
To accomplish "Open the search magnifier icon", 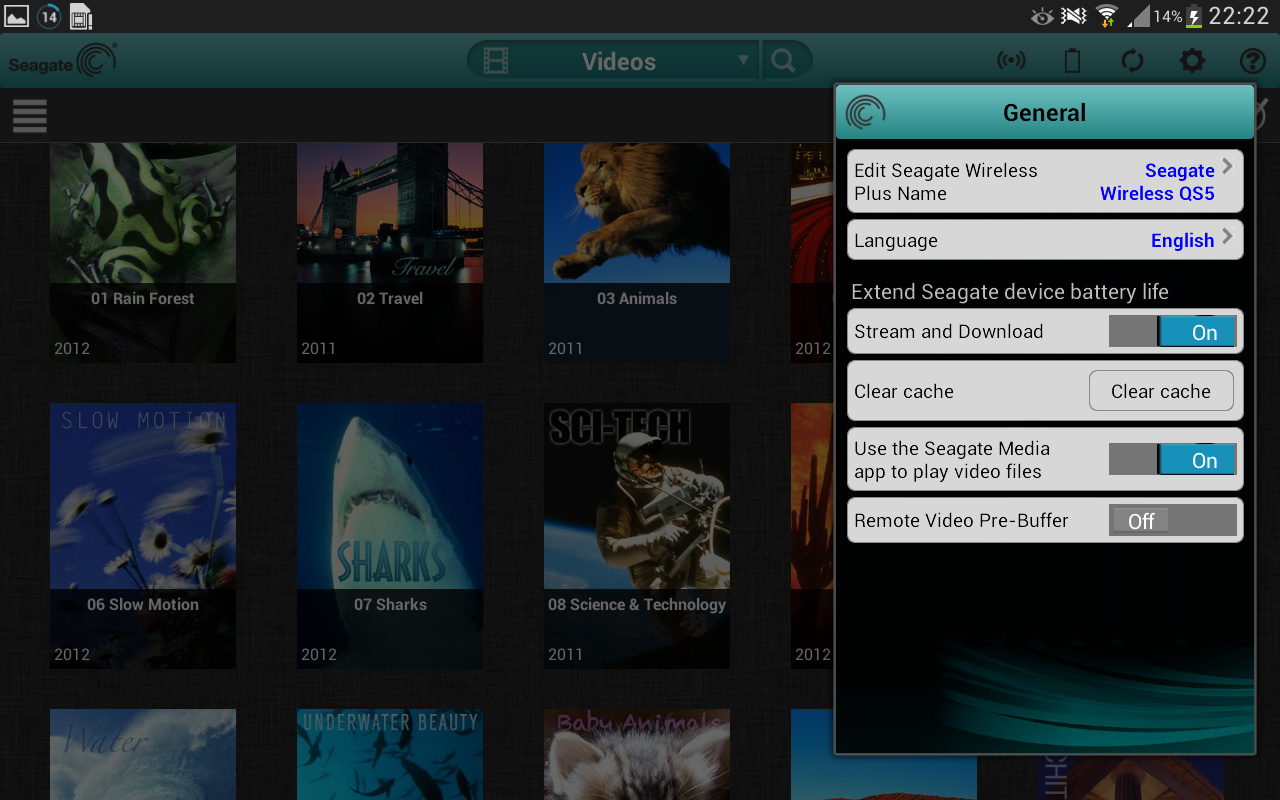I will [x=784, y=61].
